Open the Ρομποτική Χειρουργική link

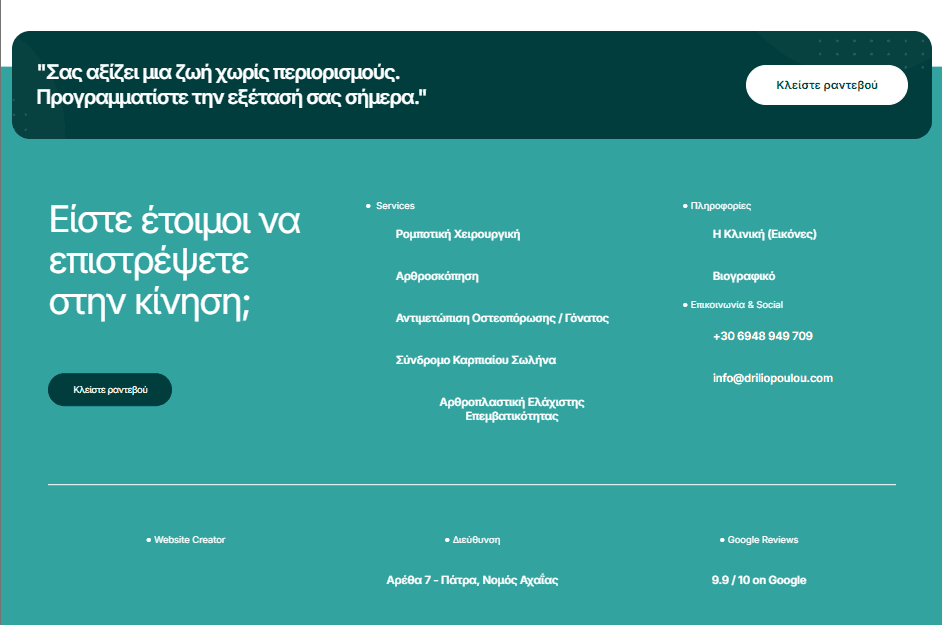tap(458, 234)
